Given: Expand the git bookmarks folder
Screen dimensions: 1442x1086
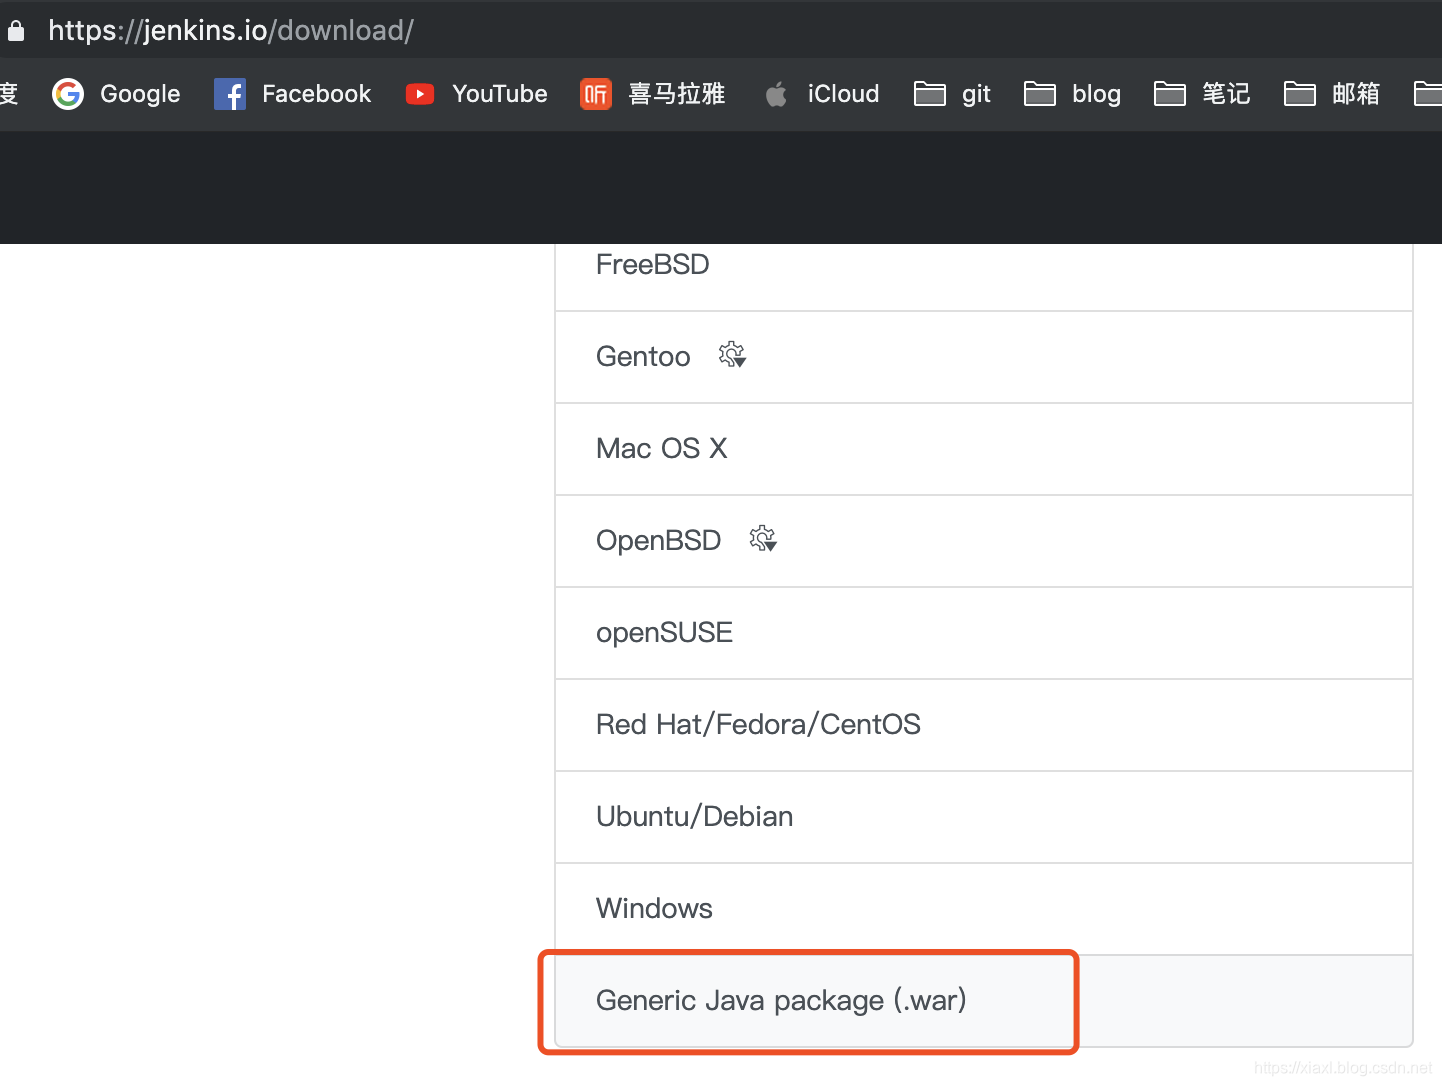Looking at the screenshot, I should (x=952, y=94).
